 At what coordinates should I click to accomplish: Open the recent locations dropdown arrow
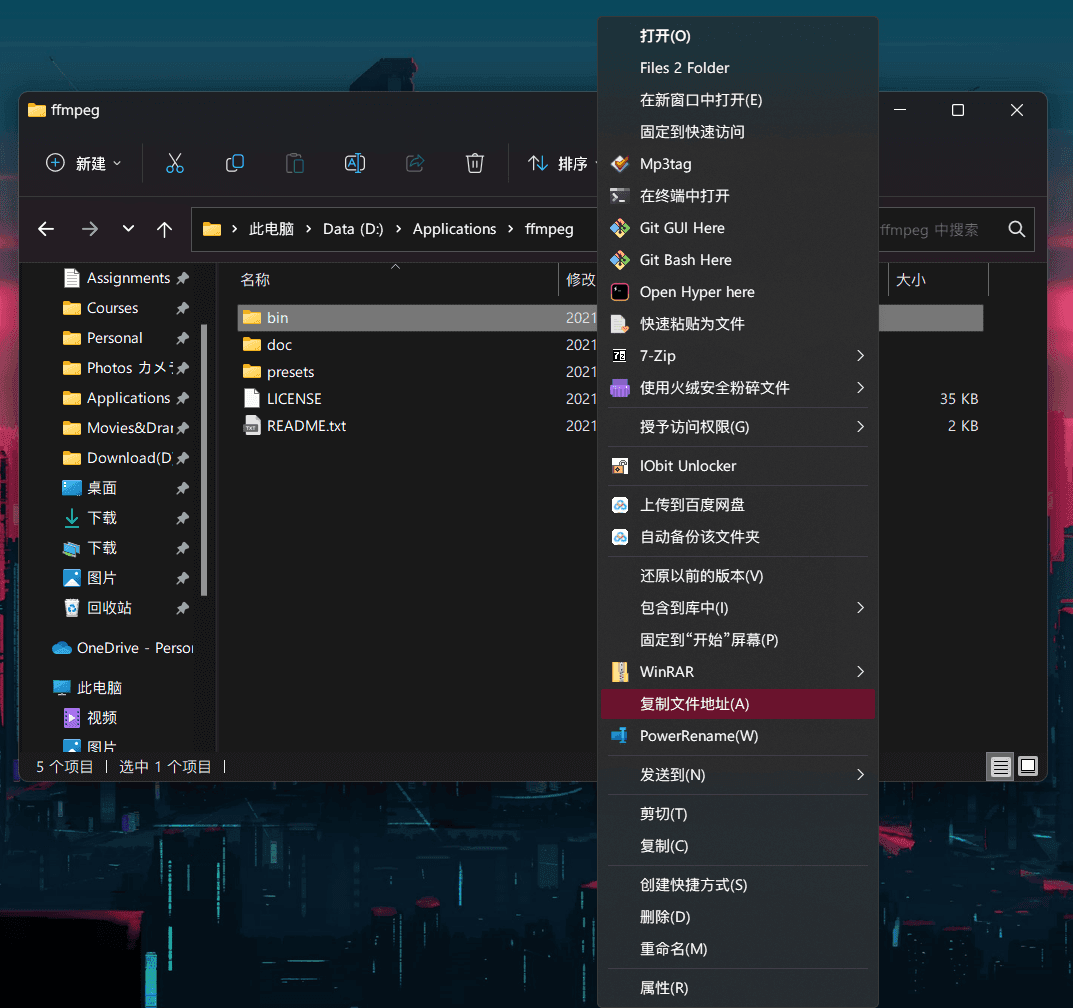click(x=128, y=229)
